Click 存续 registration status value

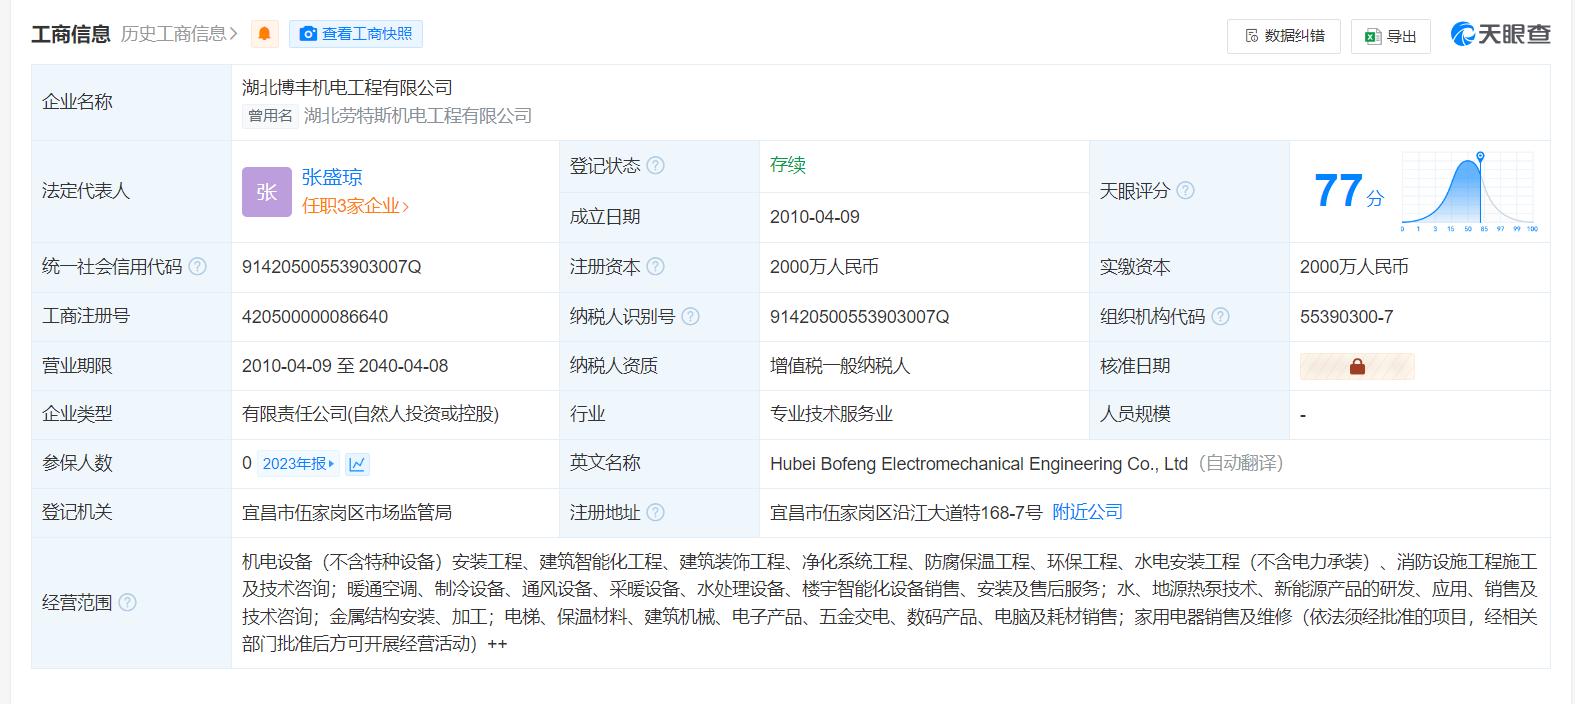click(788, 165)
